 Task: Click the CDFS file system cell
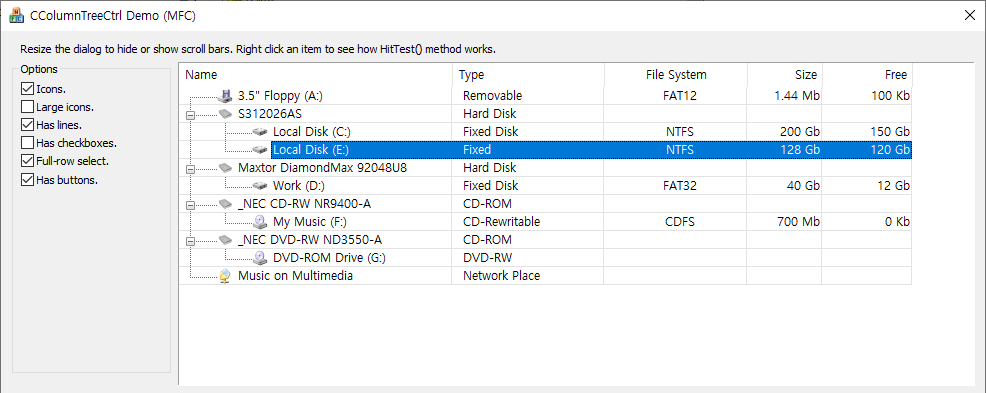tap(676, 222)
